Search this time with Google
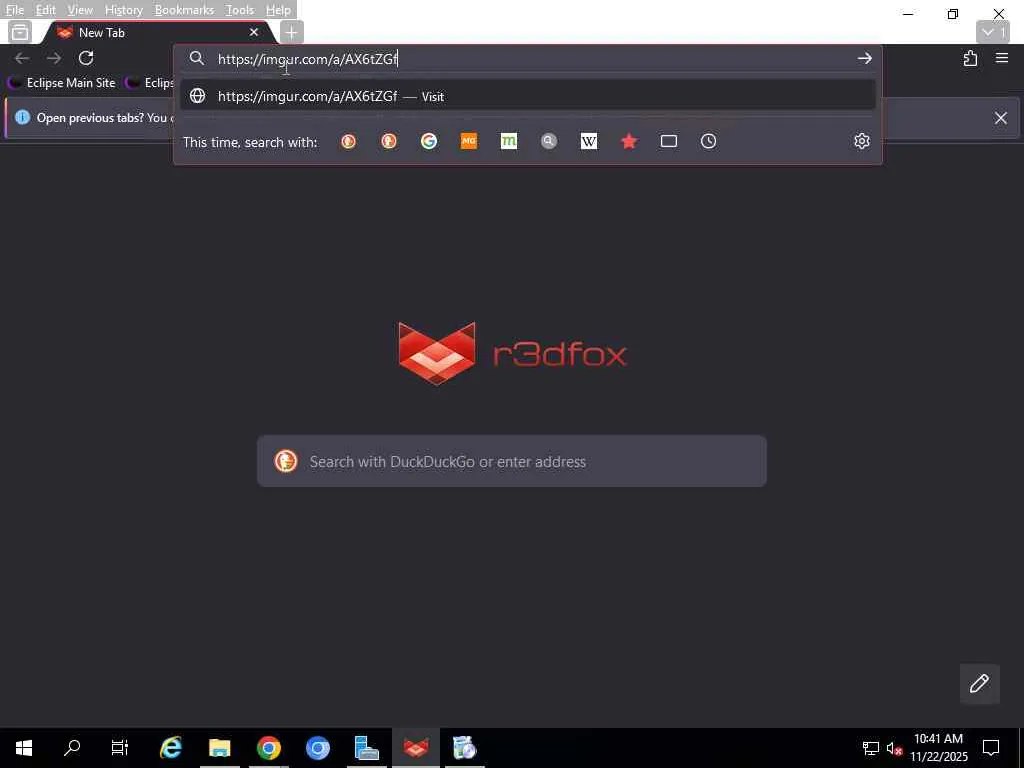1024x768 pixels. (x=428, y=141)
